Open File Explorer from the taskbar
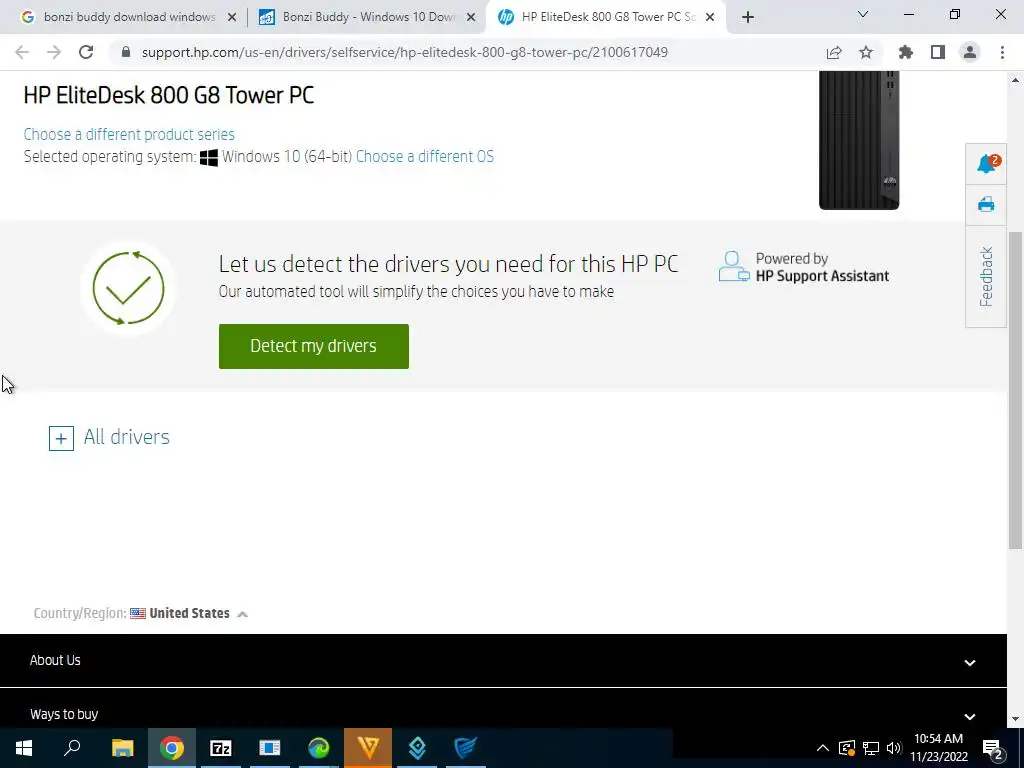 pos(122,748)
